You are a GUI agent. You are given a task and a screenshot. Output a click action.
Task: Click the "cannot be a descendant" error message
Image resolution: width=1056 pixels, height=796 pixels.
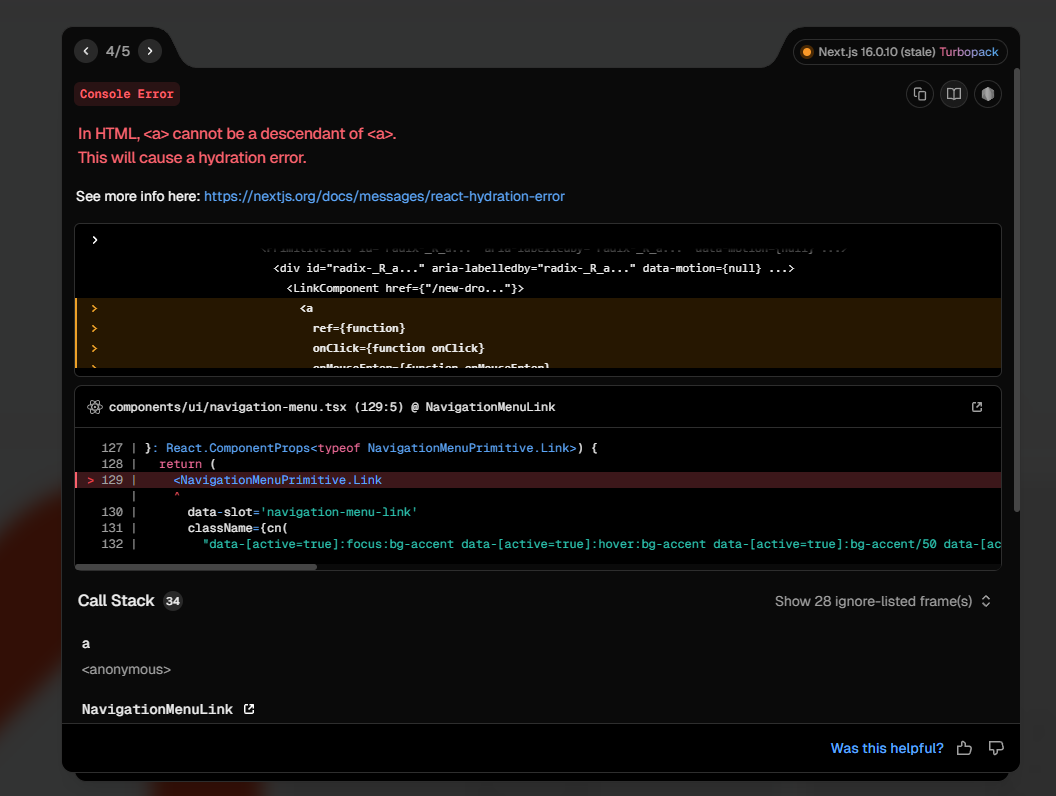pos(237,133)
